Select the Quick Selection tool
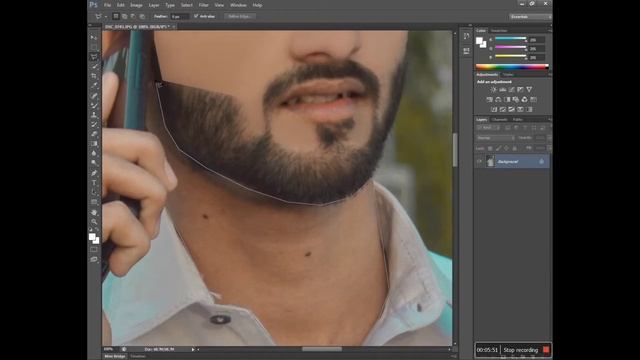The height and width of the screenshot is (360, 640). pos(94,67)
